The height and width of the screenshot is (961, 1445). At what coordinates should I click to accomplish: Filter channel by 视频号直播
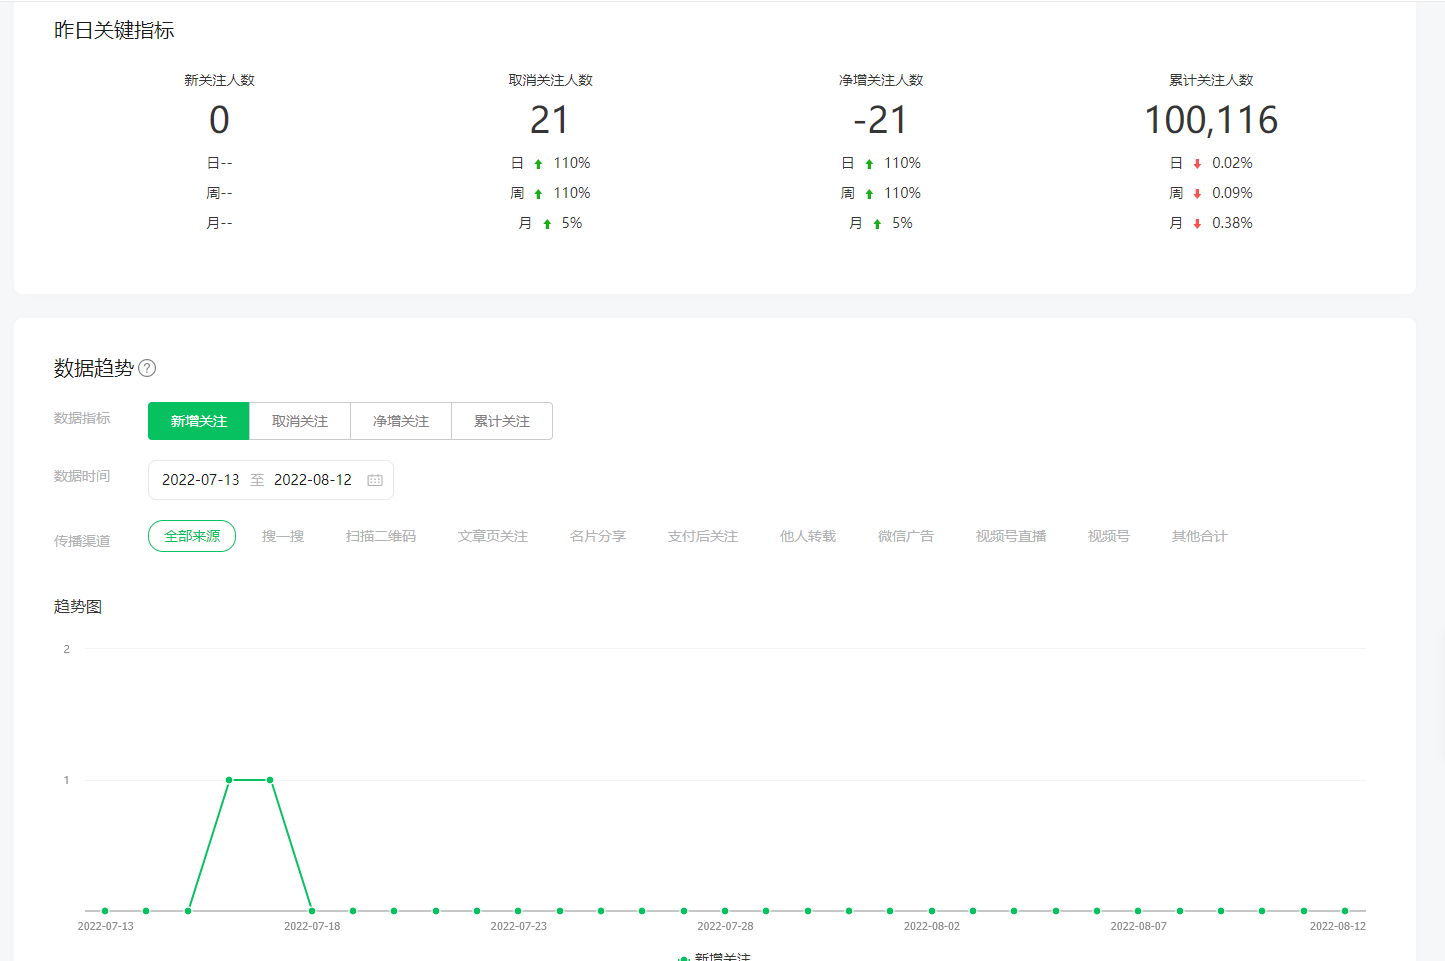click(x=1011, y=536)
